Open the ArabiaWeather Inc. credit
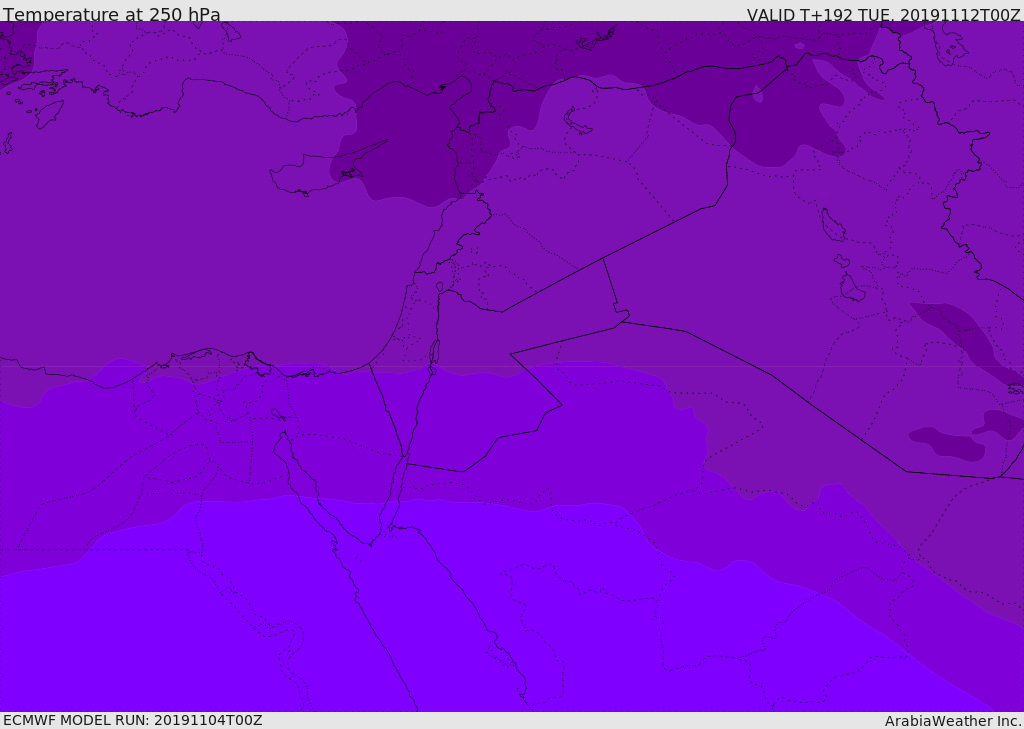 [x=953, y=721]
